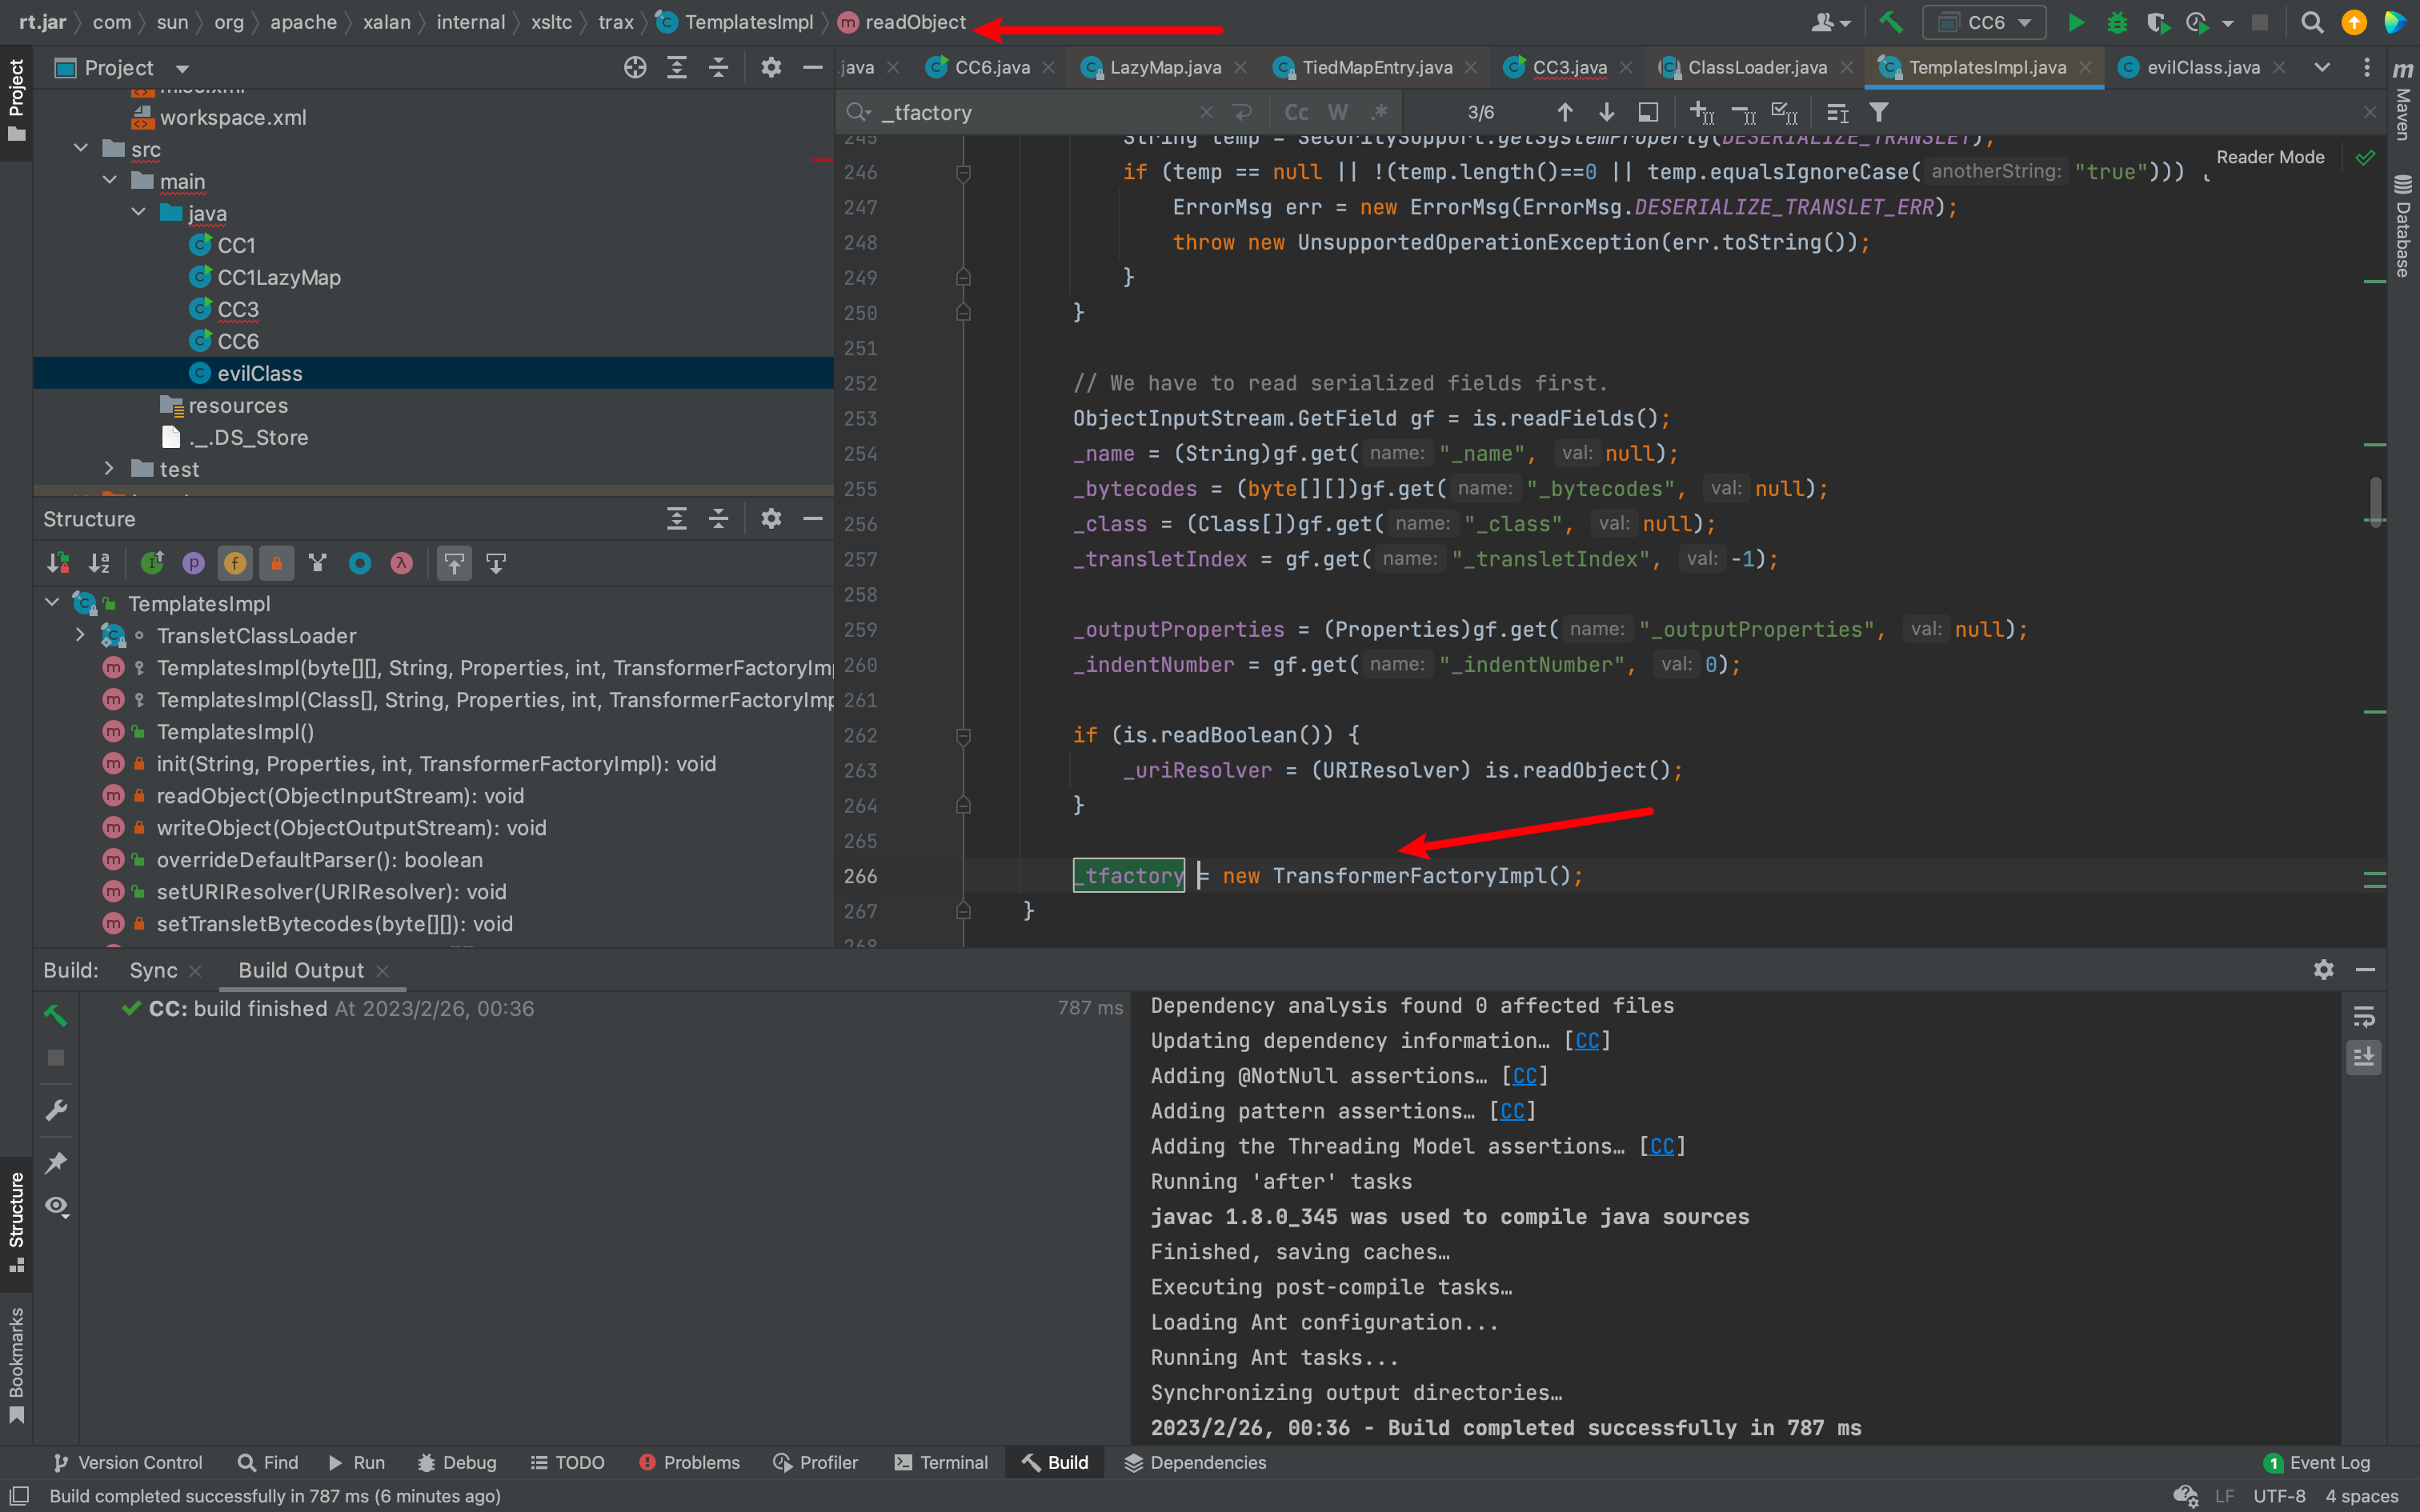Toggle Show Fields (f) in Structure
Screen dimensions: 2420x1512
pyautogui.click(x=235, y=563)
